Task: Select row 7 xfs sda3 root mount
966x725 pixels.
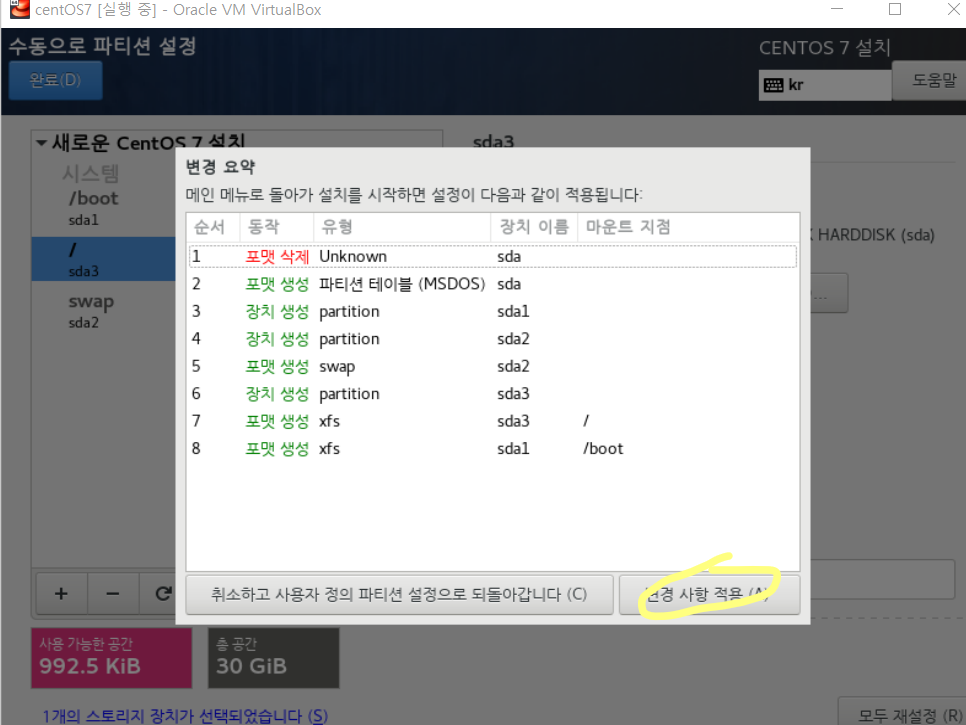Action: 493,421
